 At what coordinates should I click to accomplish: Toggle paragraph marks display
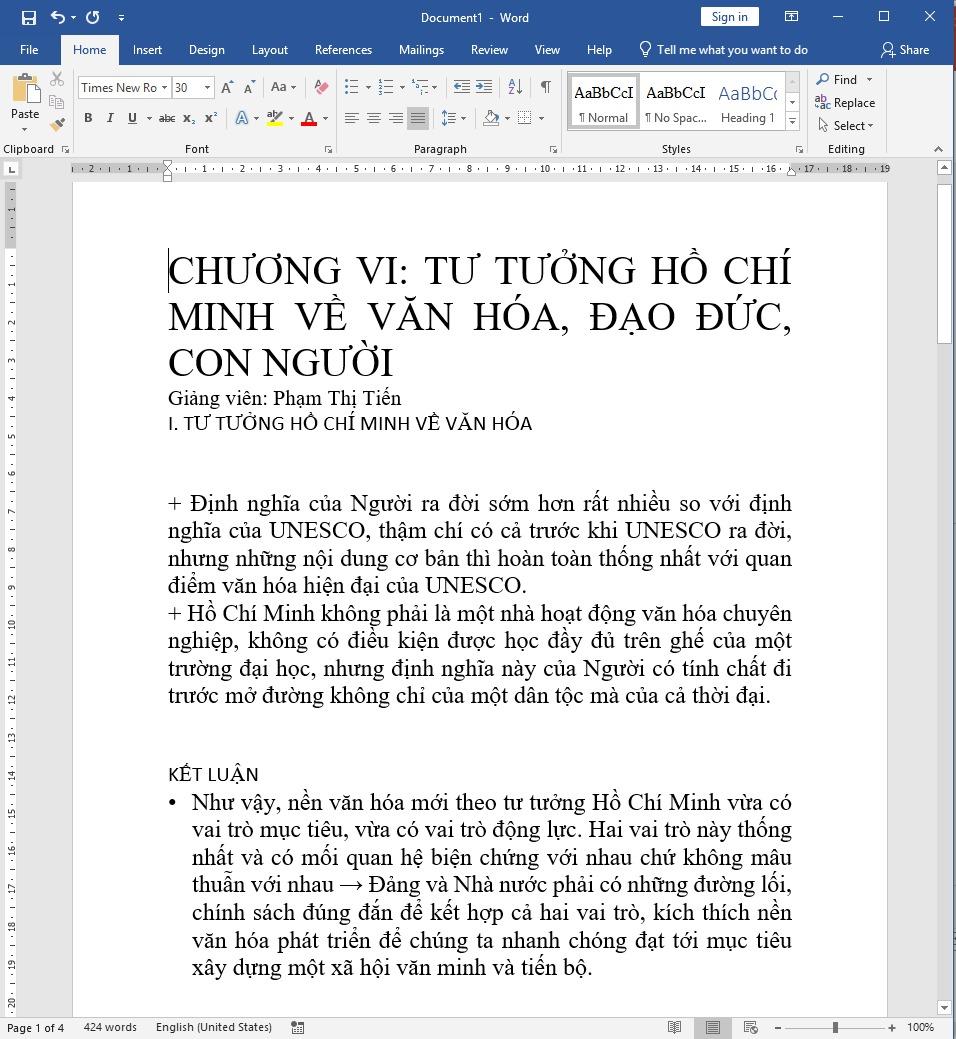point(545,87)
